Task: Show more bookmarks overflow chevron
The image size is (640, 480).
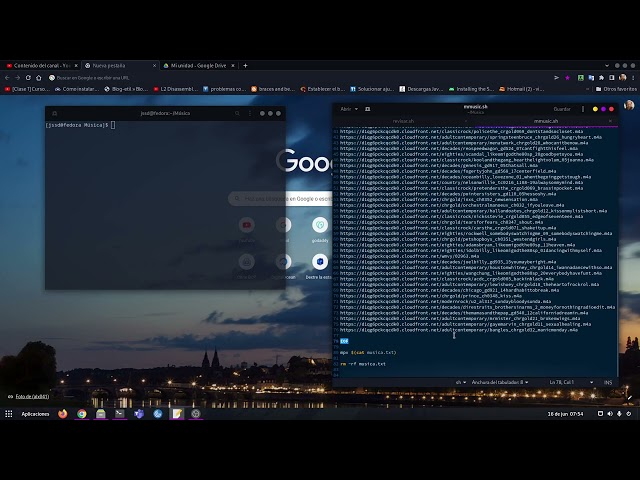Action: [x=587, y=89]
